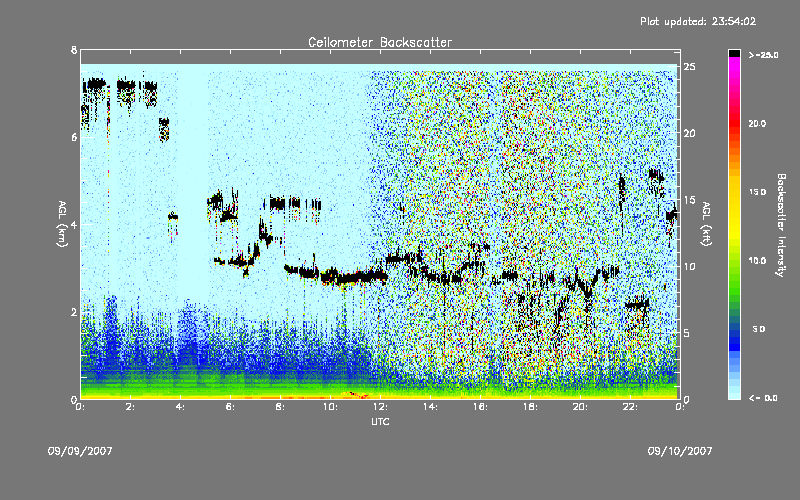Click the 'AGL (km)' left axis label

(62, 224)
